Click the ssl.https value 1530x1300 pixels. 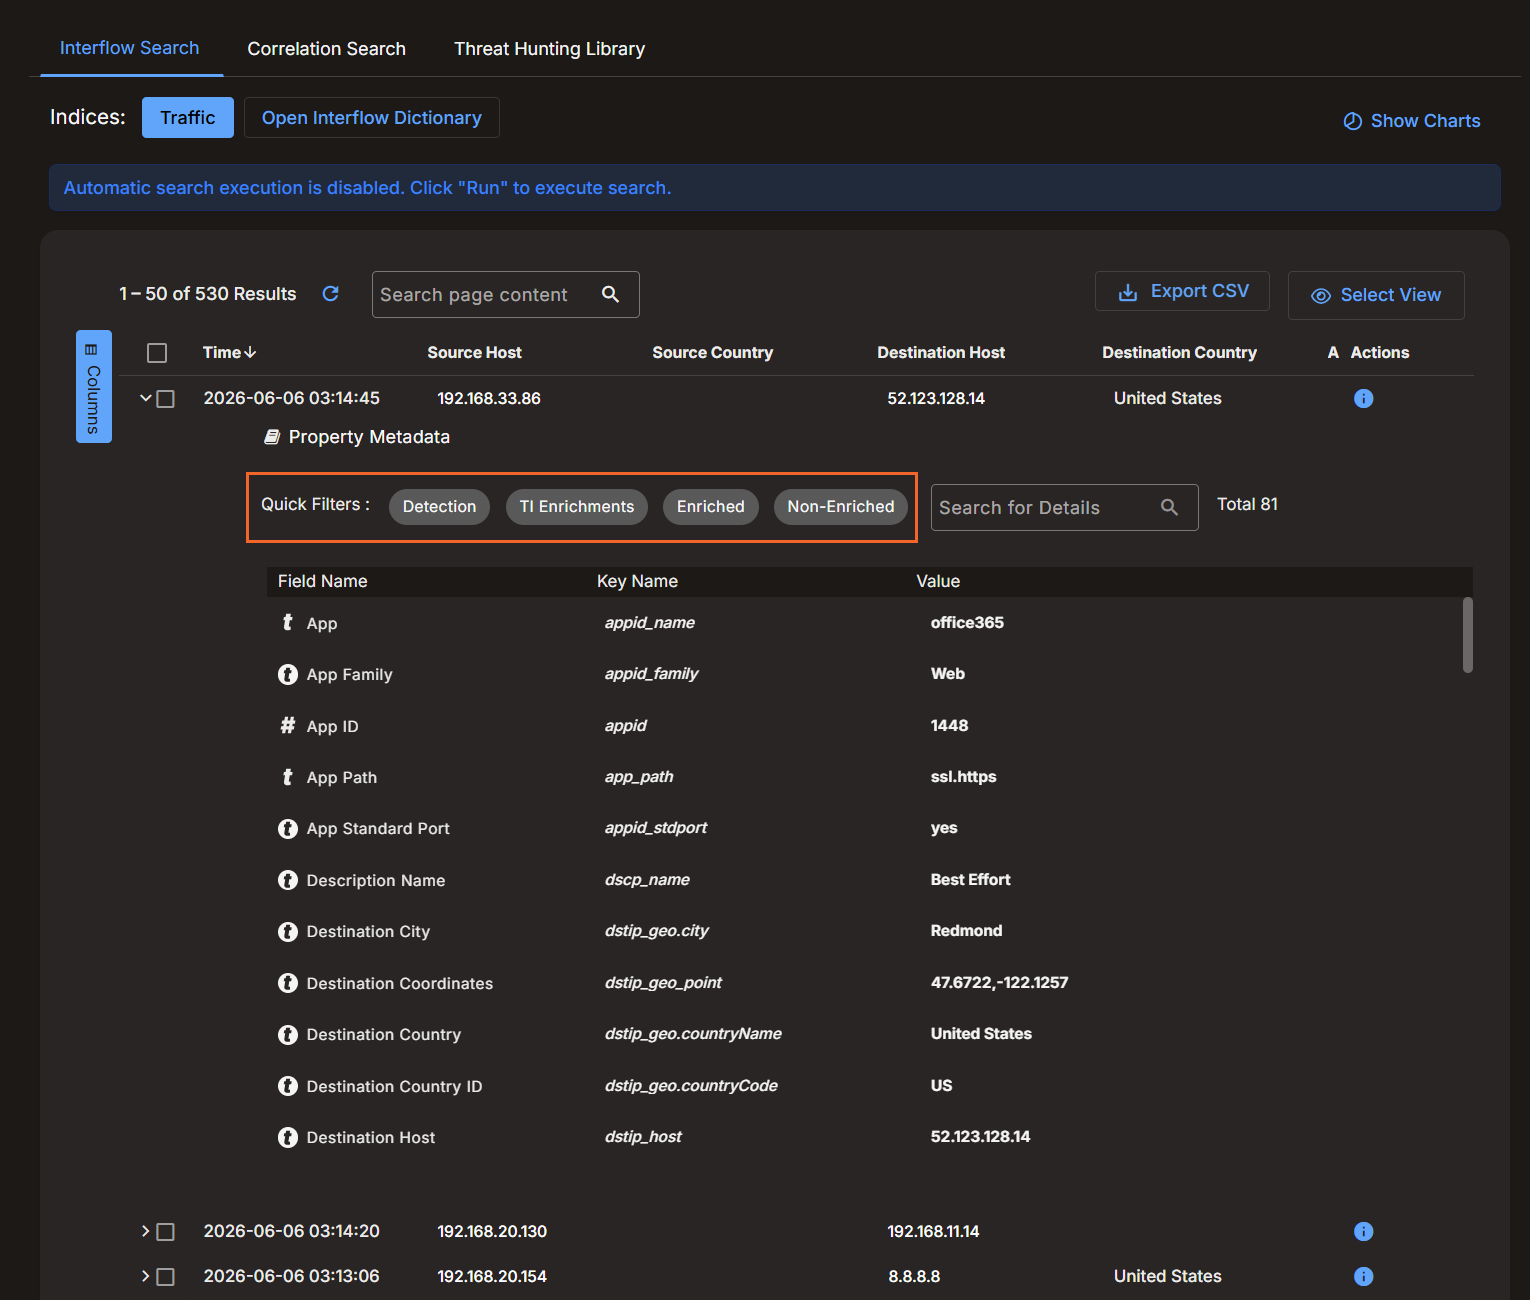[963, 777]
